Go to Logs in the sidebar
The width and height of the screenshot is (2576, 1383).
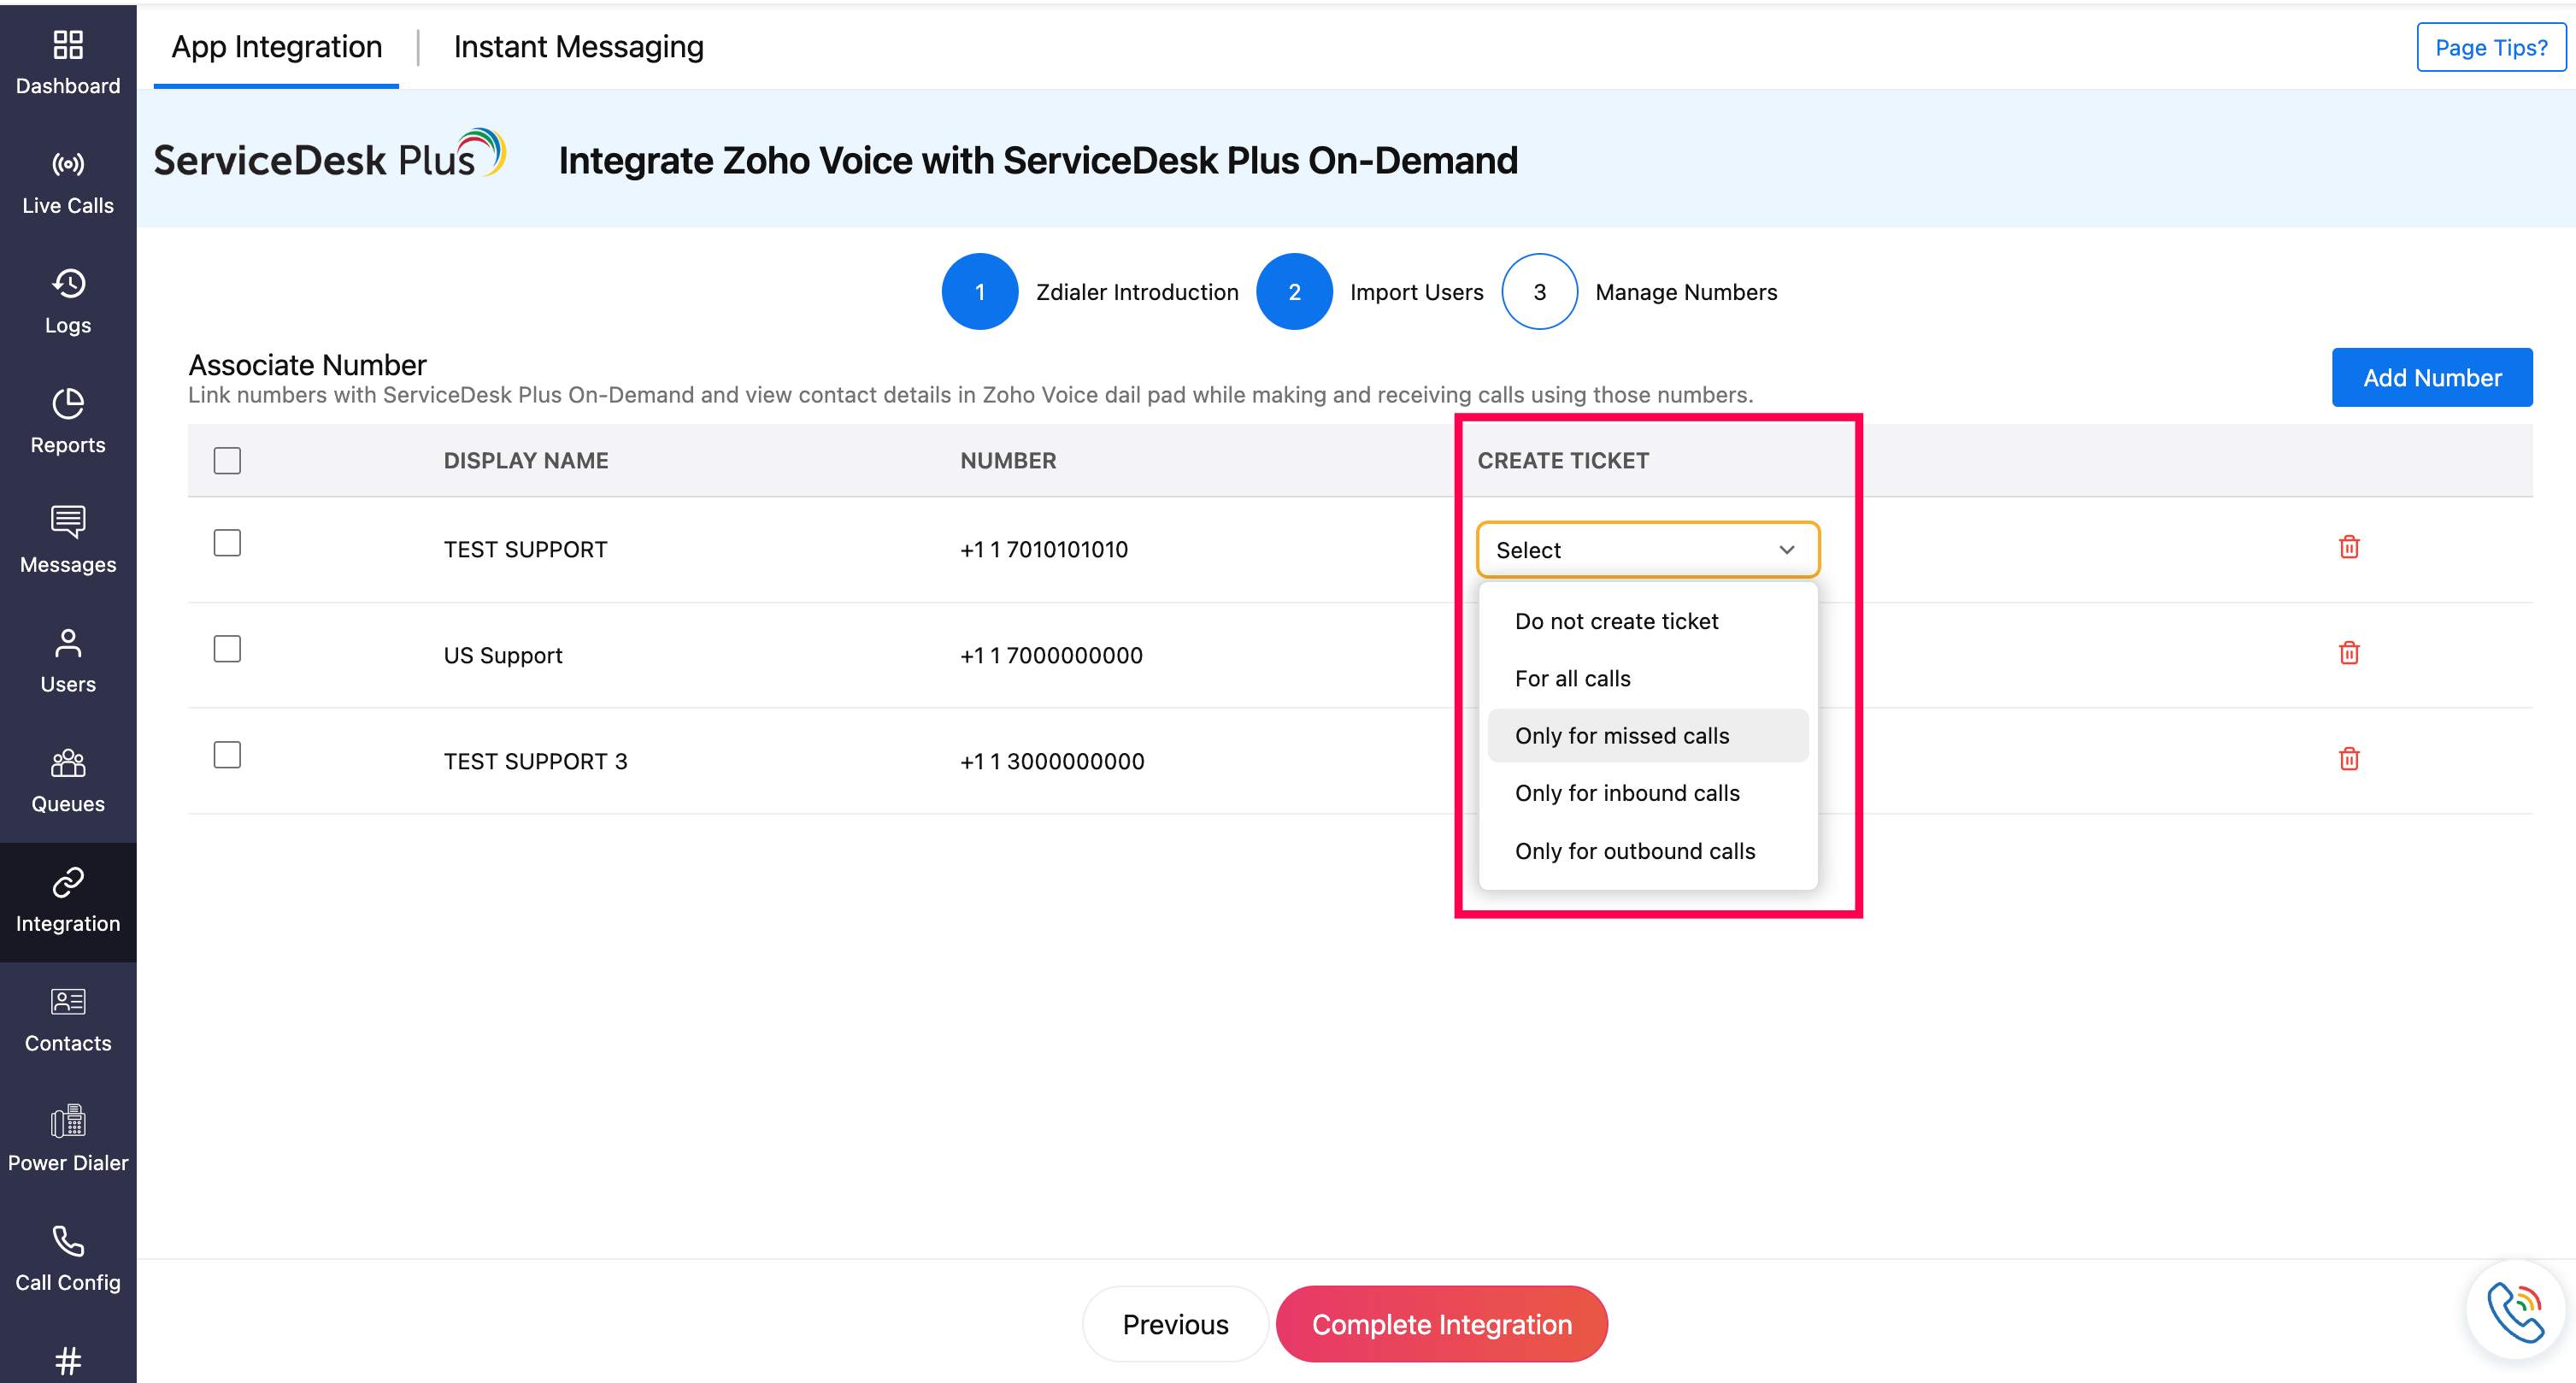pyautogui.click(x=68, y=301)
